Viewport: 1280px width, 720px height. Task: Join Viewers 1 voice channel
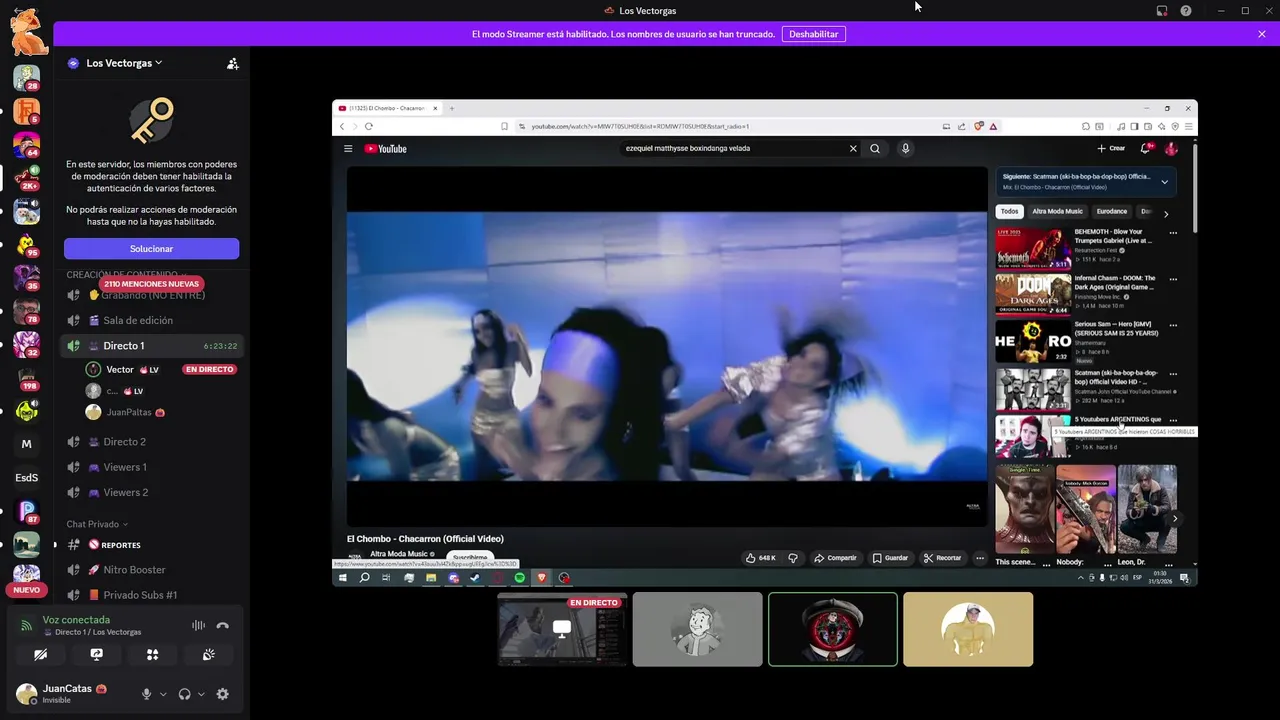click(x=124, y=467)
